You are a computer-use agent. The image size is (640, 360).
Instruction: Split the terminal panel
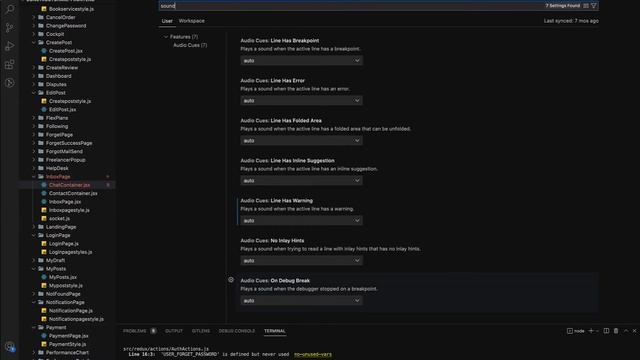pos(606,331)
